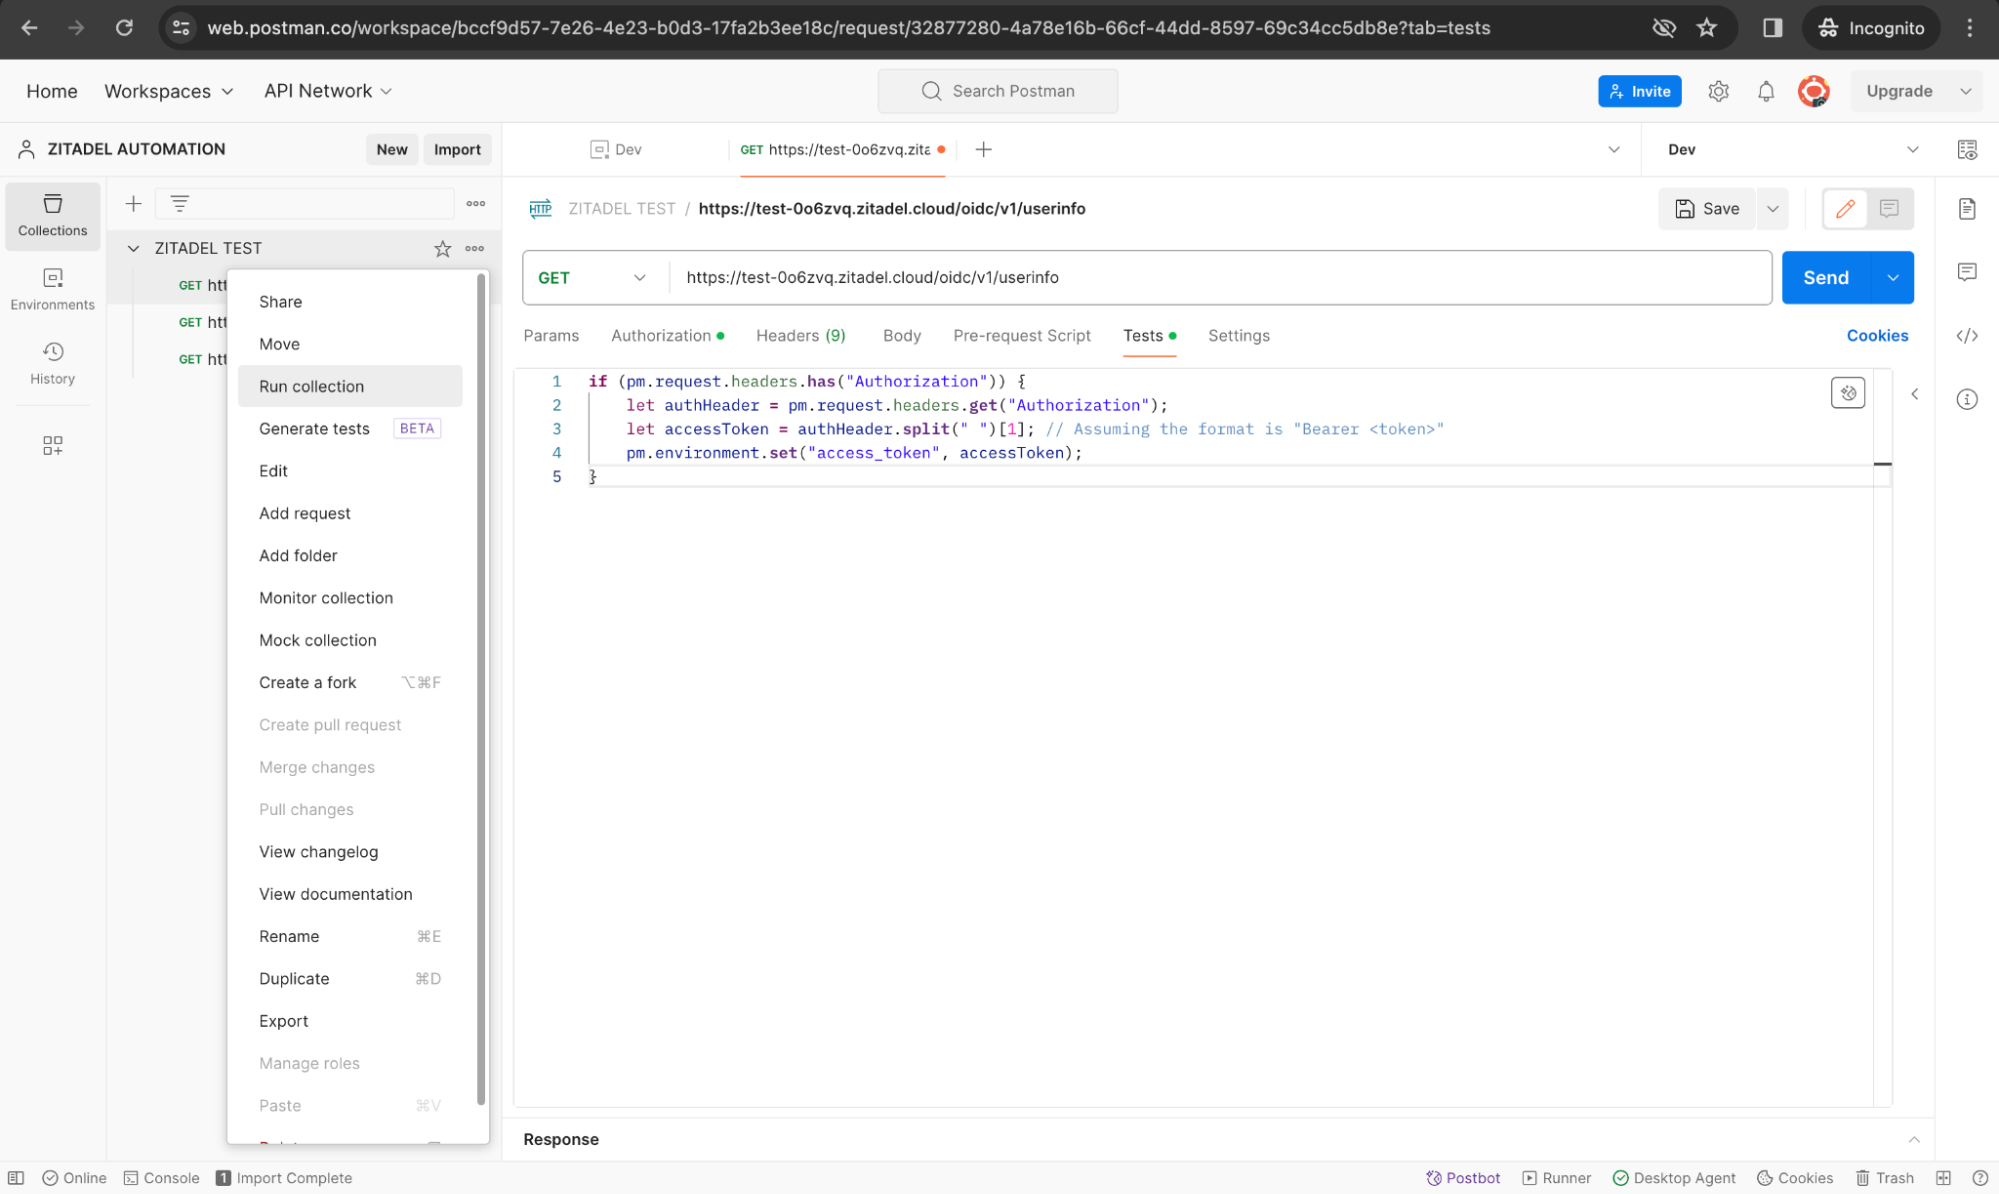The image size is (1999, 1194).
Task: Collapse the ZITADEL TEST collection tree
Action: tap(133, 248)
